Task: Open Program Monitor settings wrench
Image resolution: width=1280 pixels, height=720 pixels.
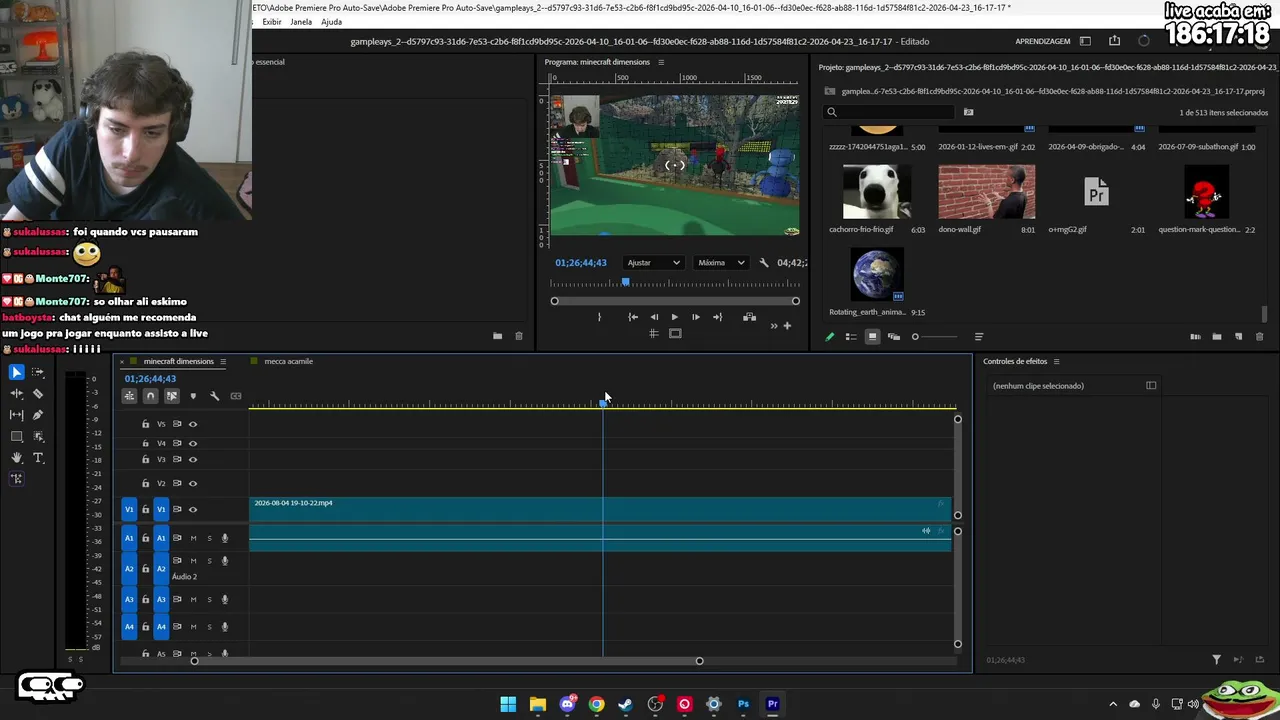Action: click(x=764, y=263)
